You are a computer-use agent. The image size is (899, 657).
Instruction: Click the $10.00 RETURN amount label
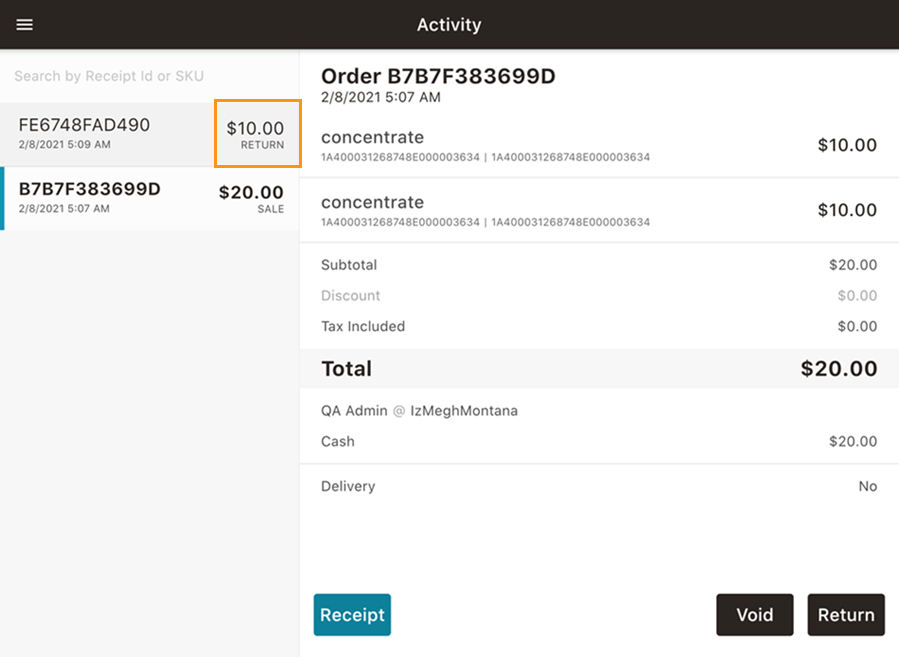(x=255, y=135)
